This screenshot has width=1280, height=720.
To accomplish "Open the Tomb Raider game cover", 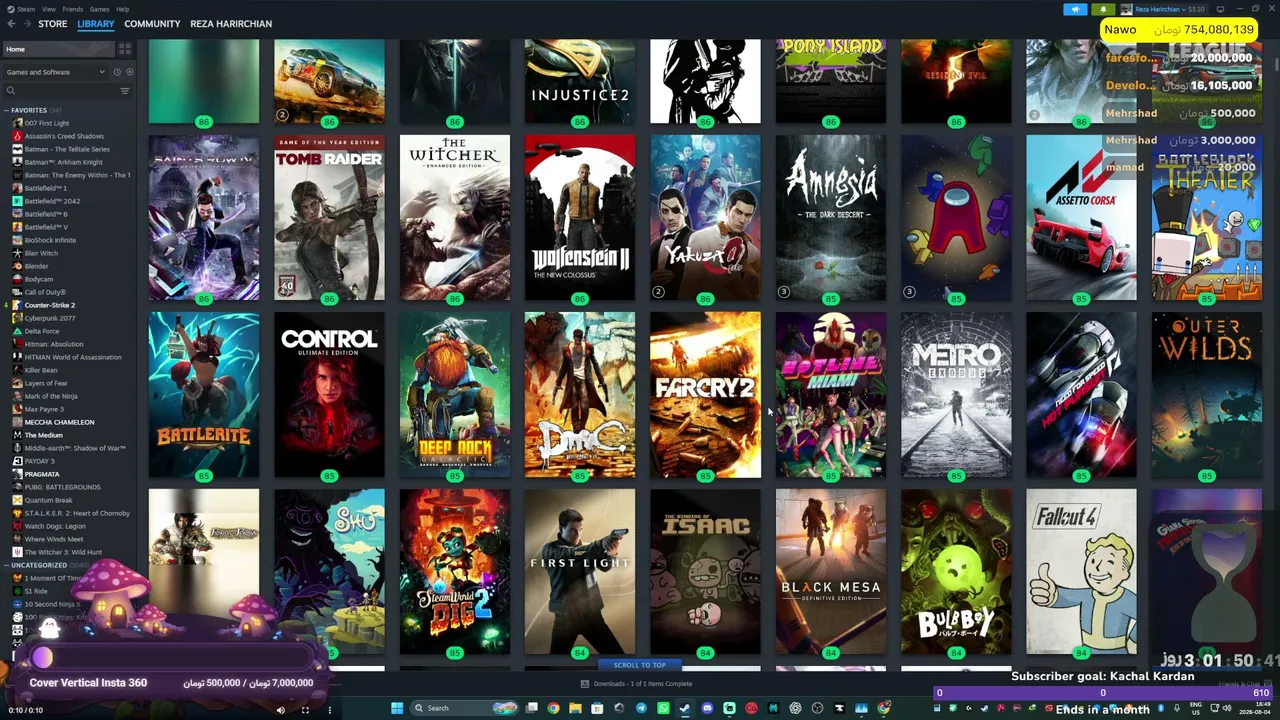I will tap(329, 217).
